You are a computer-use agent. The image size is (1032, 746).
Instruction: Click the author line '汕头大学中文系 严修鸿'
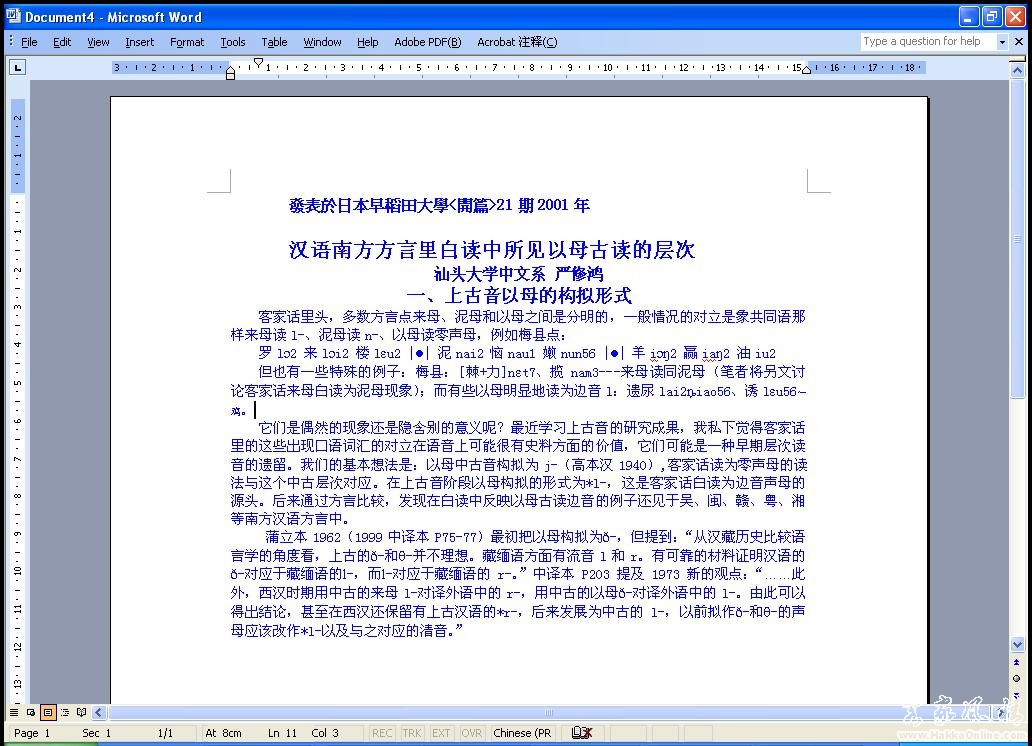point(518,273)
